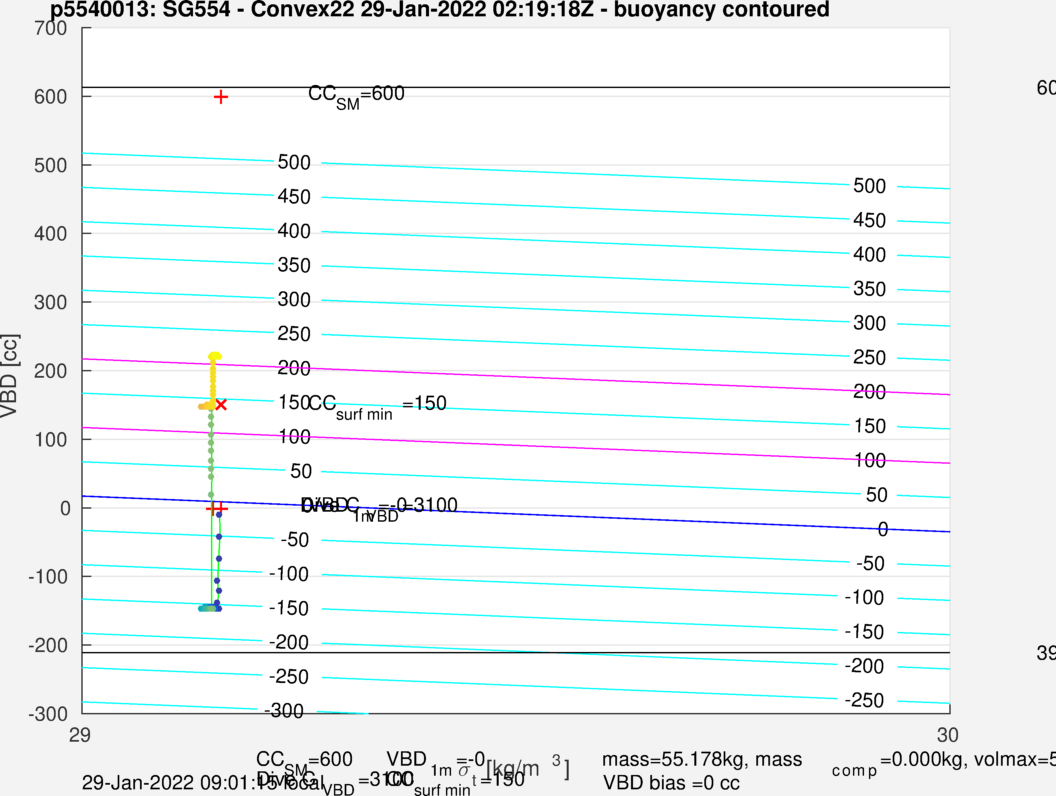The image size is (1056, 796).
Task: Click the '=0.000kg, volmax' text at bottom right
Action: [x=960, y=760]
